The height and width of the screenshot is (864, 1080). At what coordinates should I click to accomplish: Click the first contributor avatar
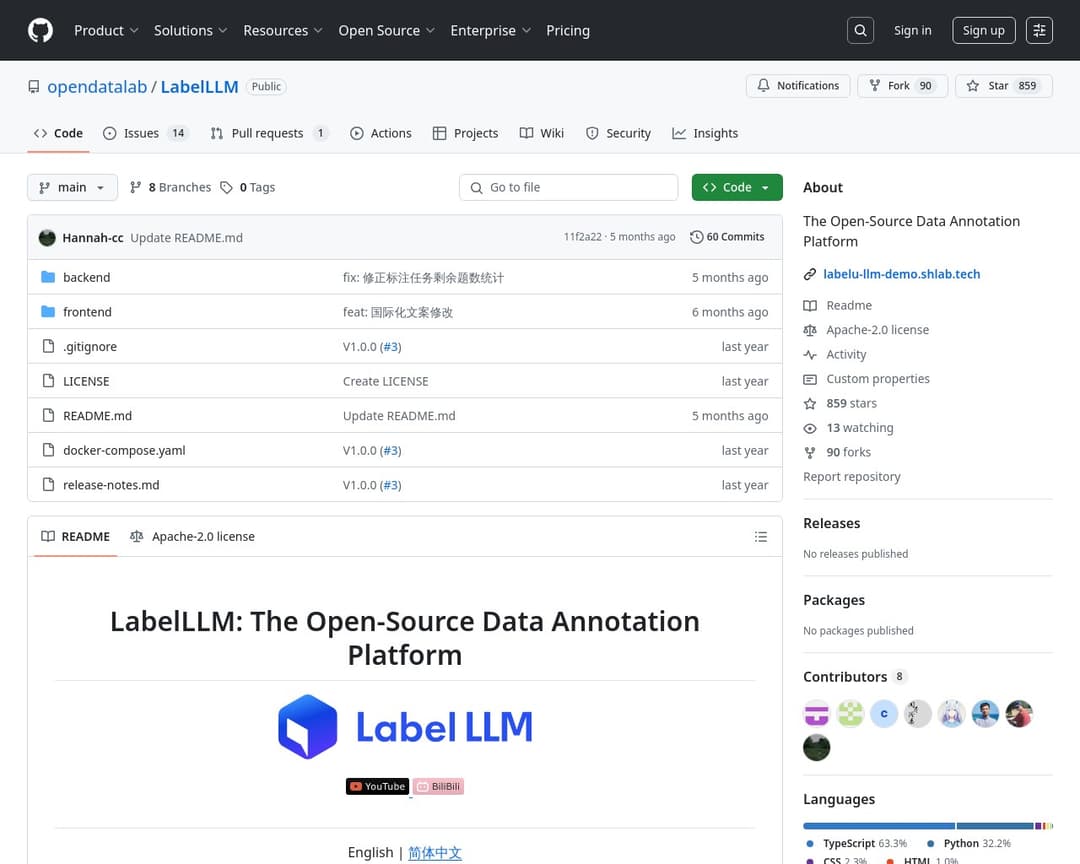817,714
